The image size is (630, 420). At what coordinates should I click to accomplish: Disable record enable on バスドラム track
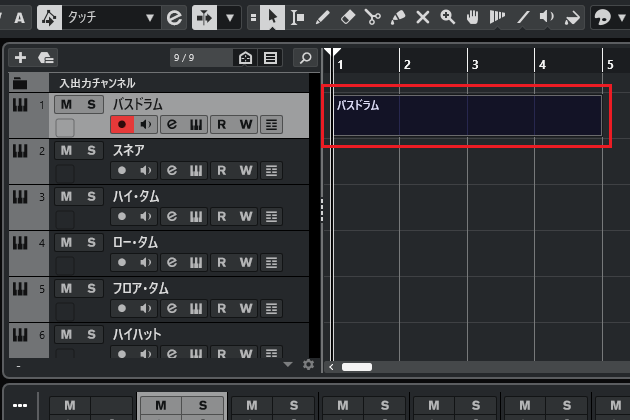pos(122,125)
